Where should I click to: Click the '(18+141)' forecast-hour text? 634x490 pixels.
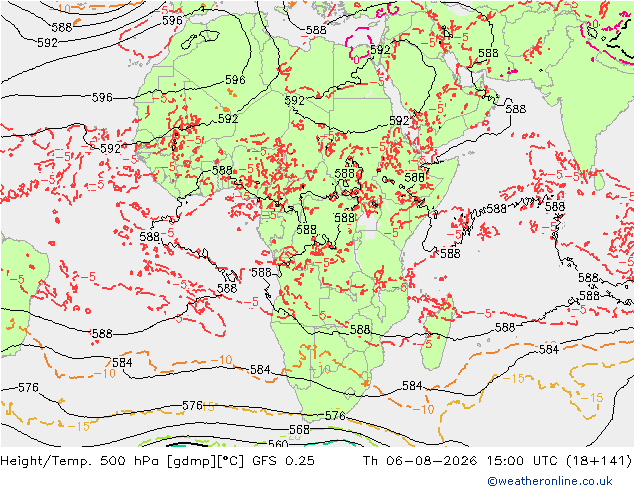pos(598,460)
